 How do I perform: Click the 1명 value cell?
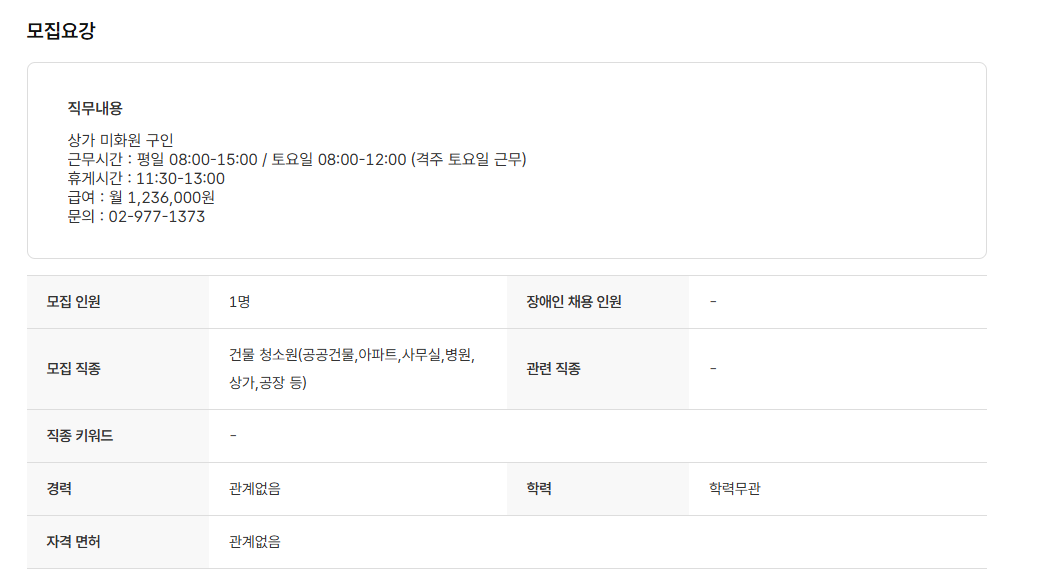(240, 302)
